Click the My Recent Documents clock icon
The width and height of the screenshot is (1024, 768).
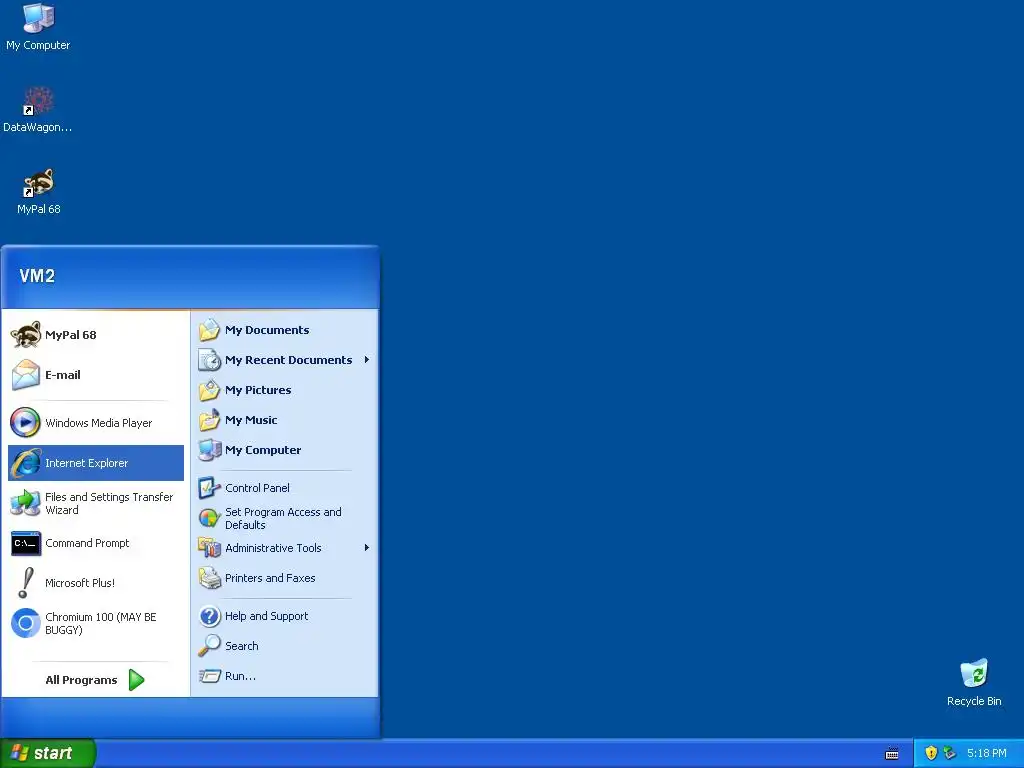coord(209,360)
